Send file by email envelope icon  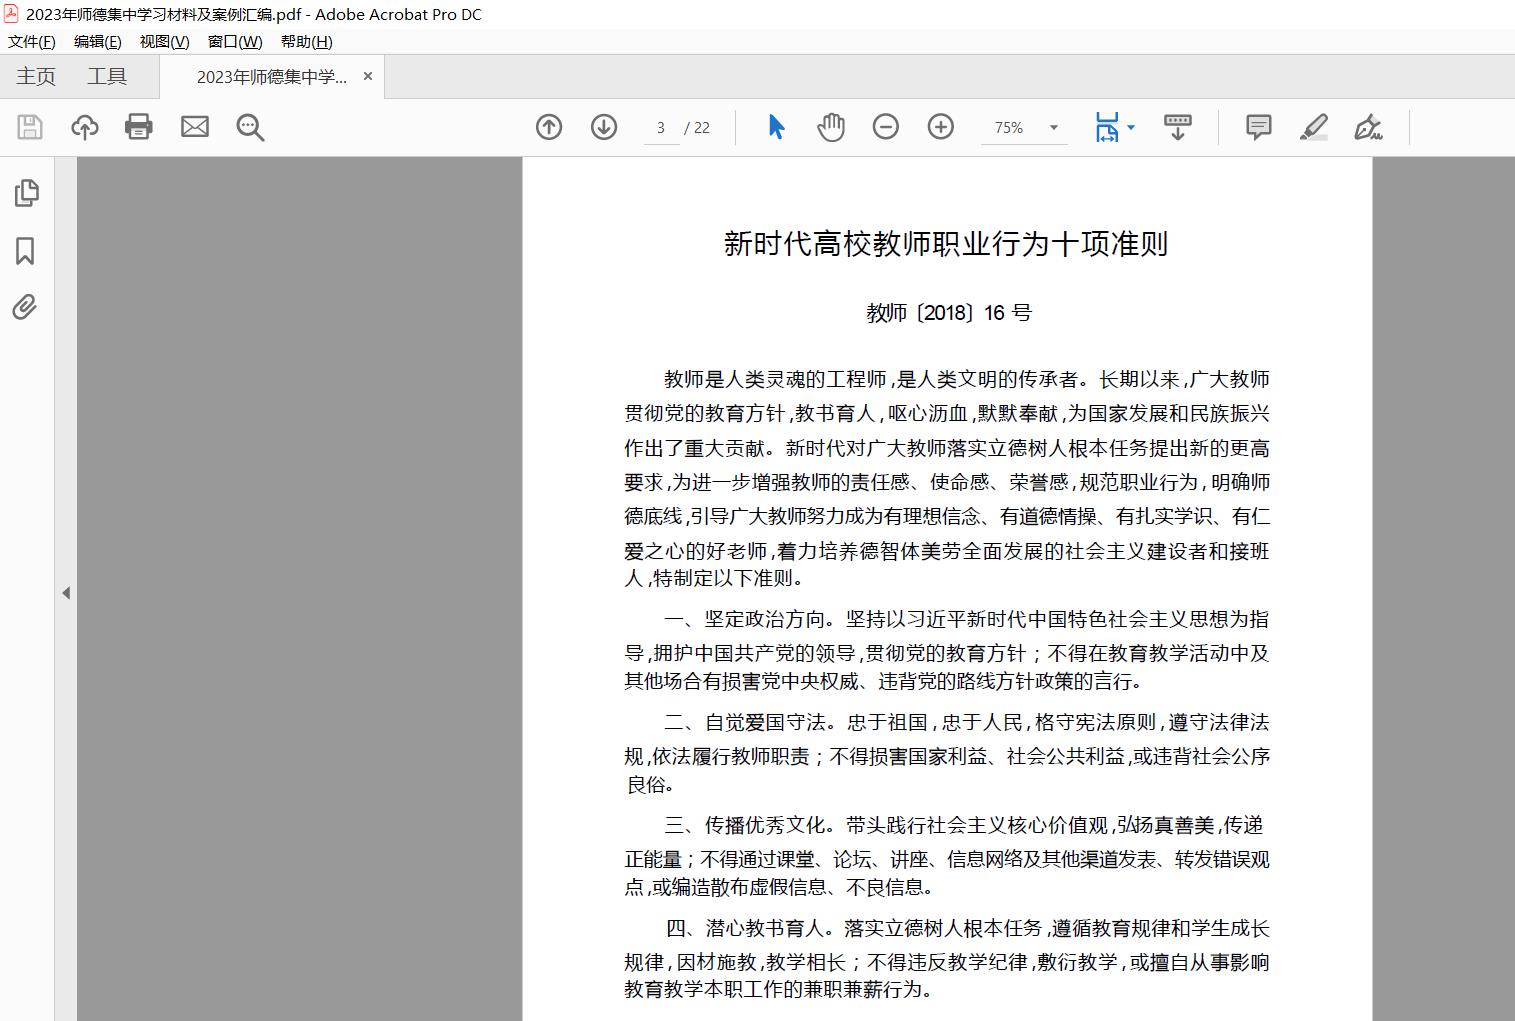(195, 127)
